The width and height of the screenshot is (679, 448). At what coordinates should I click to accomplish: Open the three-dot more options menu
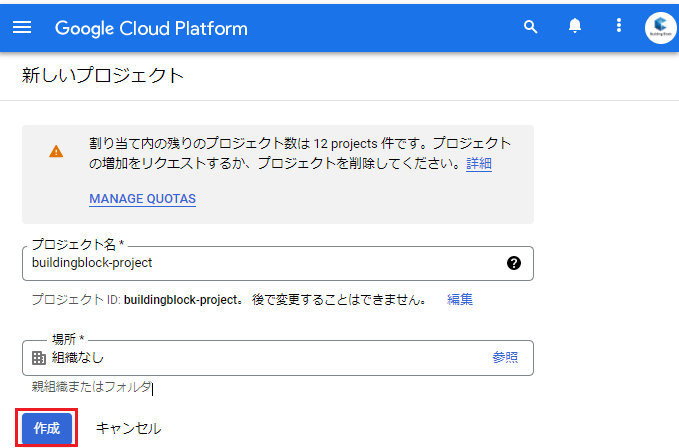tap(619, 26)
